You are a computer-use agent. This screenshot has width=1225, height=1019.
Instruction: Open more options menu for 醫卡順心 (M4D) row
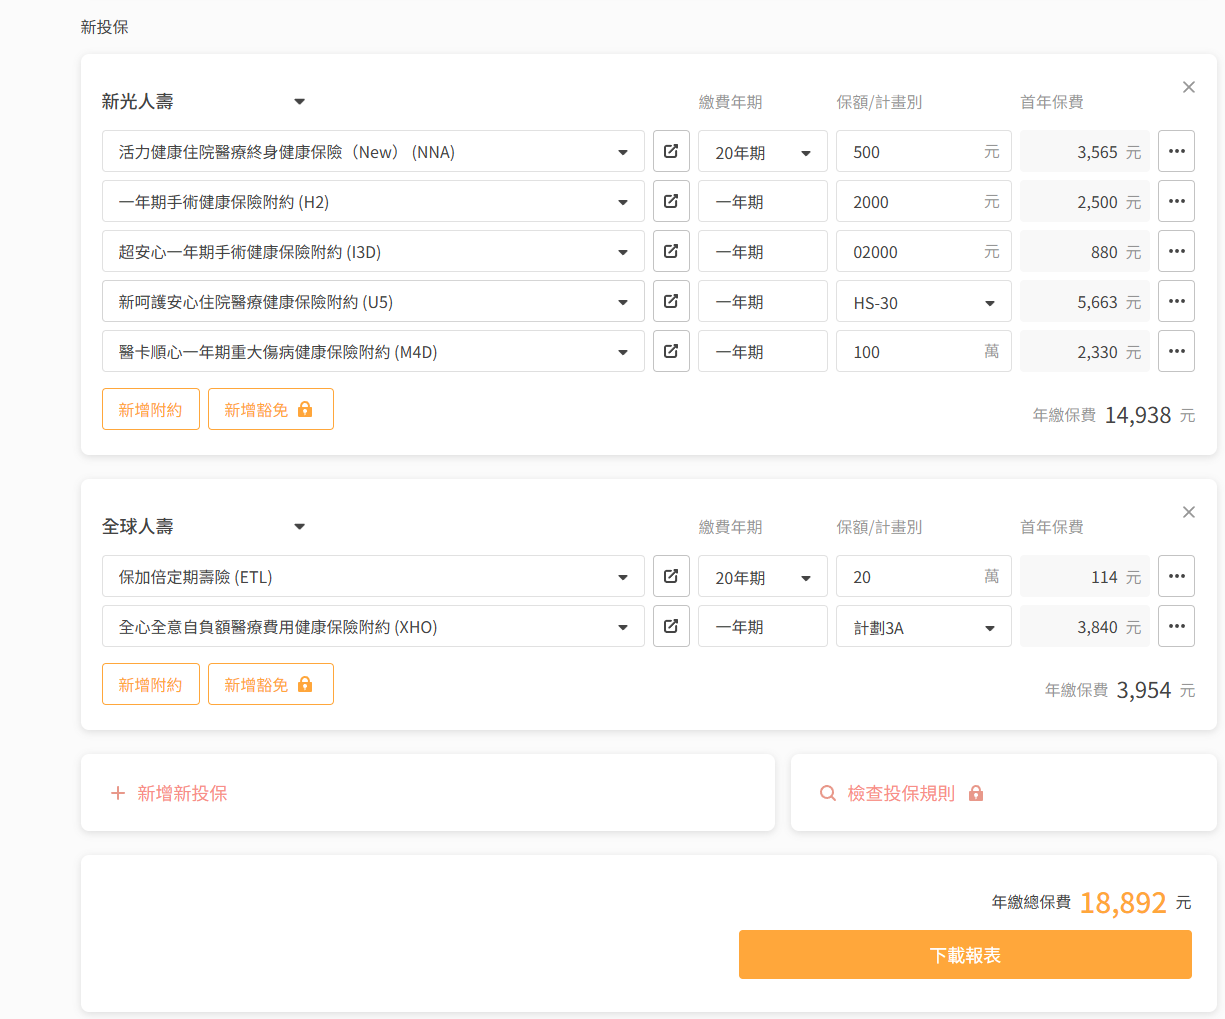click(1176, 352)
